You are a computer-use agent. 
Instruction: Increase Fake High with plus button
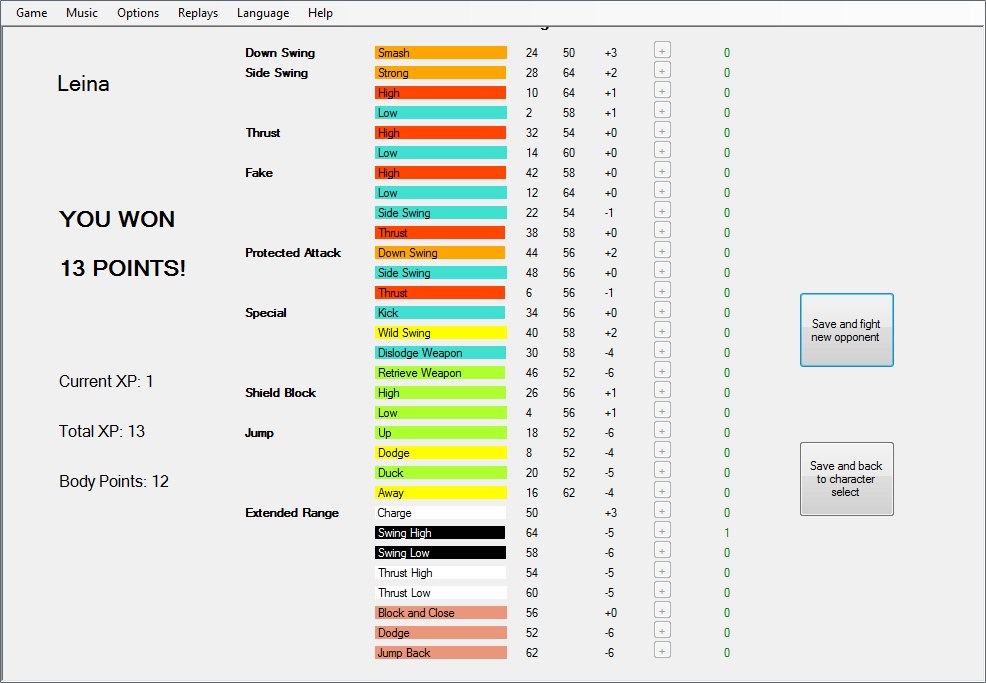(x=662, y=170)
